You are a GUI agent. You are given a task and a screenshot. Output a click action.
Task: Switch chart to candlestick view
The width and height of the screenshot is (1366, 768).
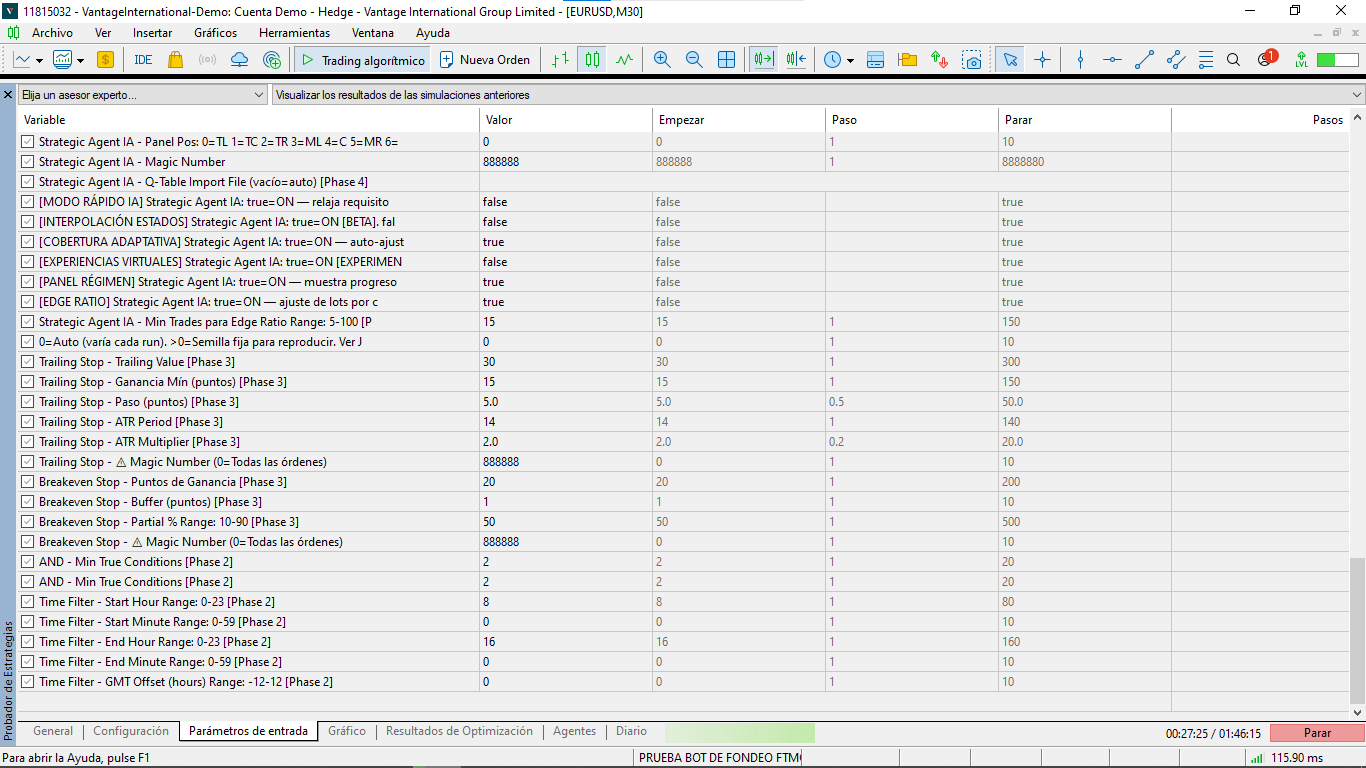[x=593, y=60]
